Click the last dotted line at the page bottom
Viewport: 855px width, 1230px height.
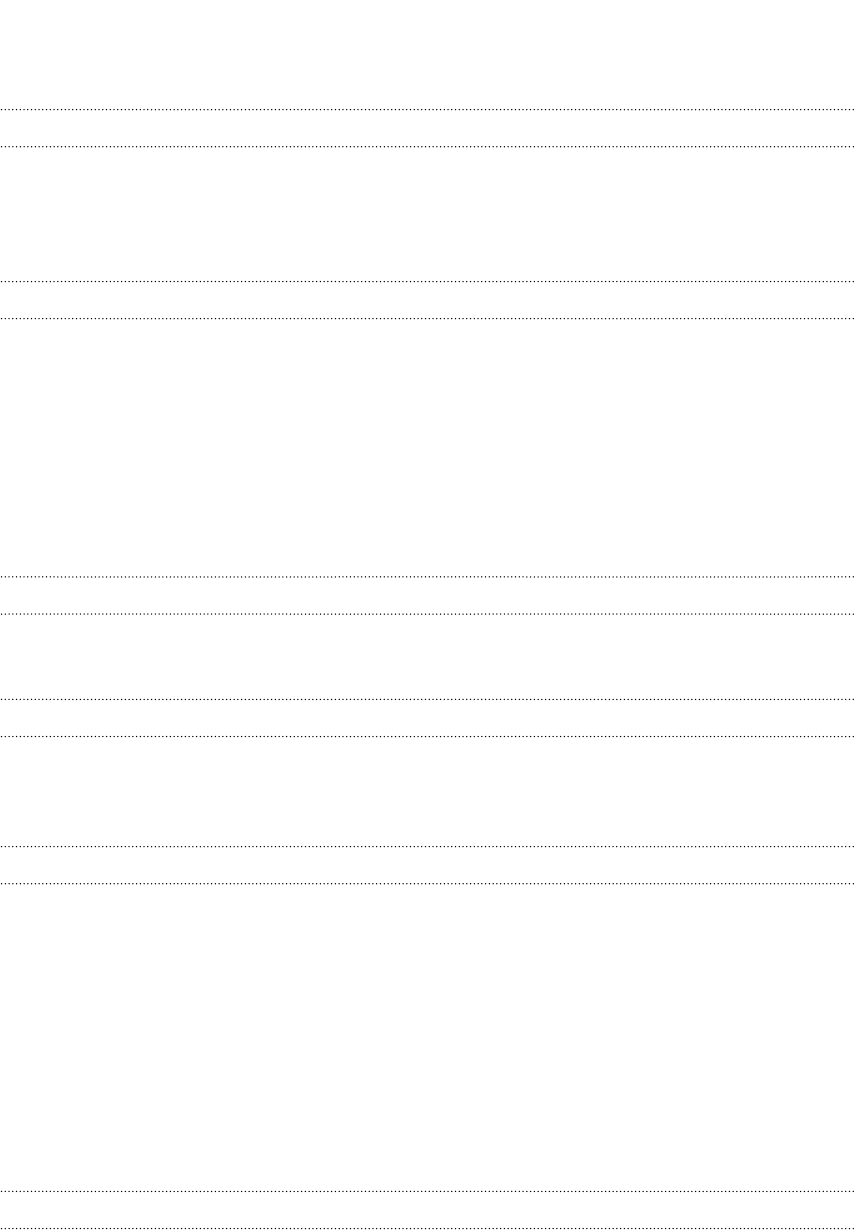[x=427, y=1227]
